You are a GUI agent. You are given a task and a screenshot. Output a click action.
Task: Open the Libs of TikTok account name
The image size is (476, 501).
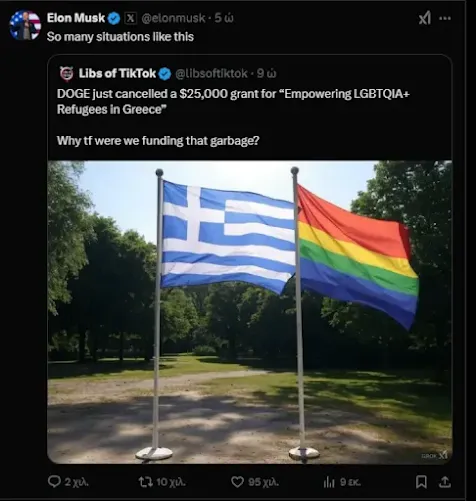coord(117,73)
